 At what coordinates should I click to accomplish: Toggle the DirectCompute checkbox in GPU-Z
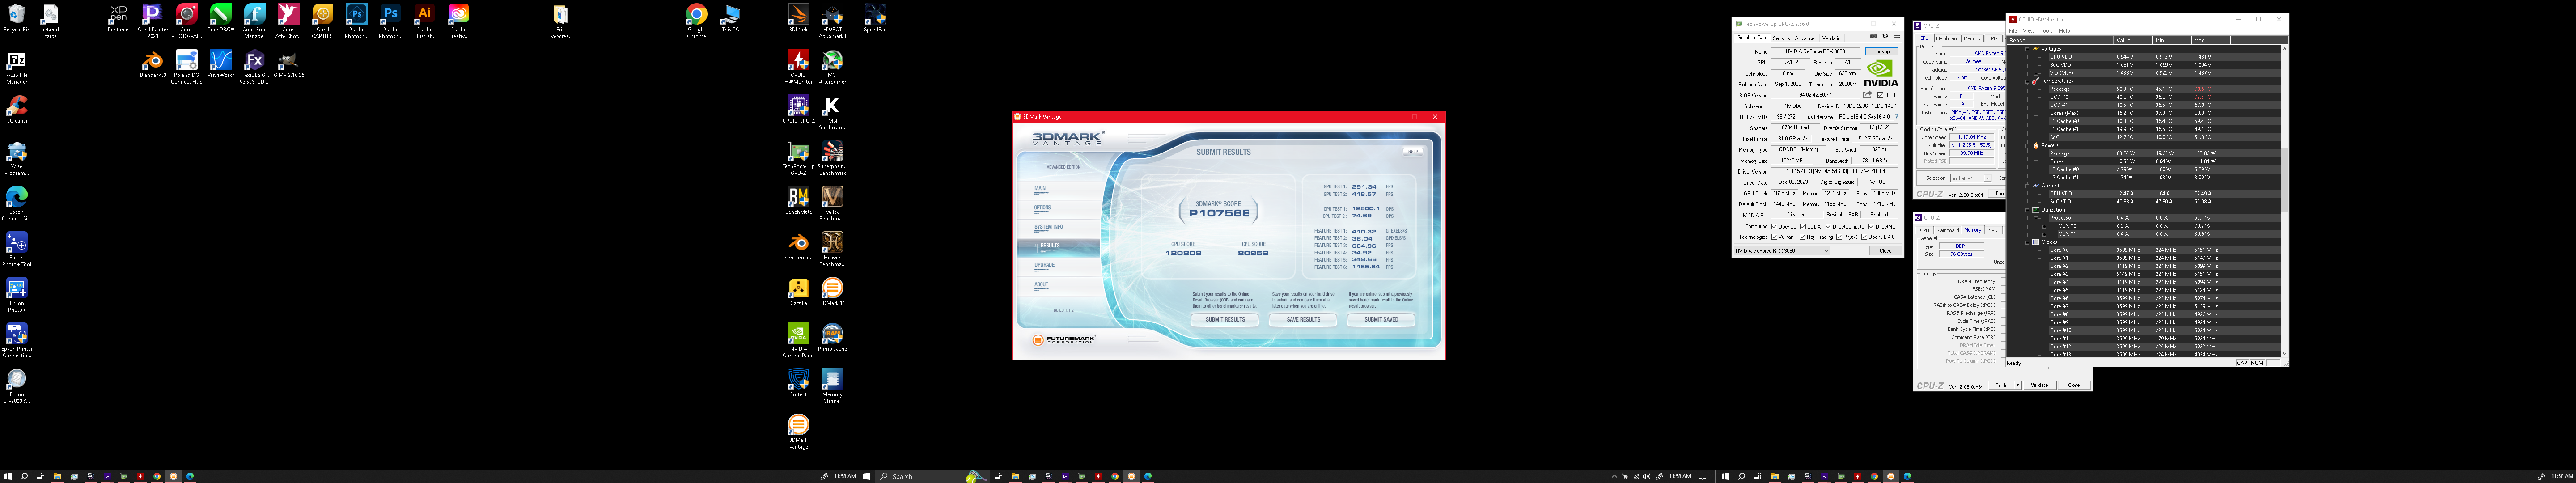tap(1829, 227)
